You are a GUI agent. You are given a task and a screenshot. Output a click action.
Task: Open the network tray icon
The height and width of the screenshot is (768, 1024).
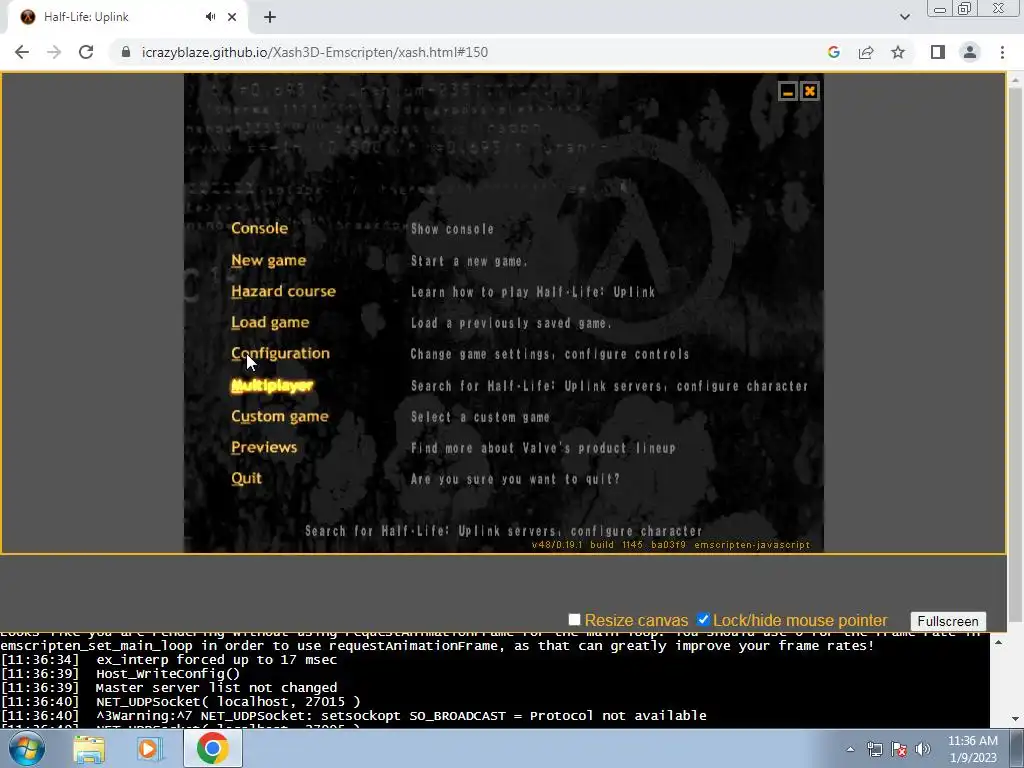[x=874, y=749]
